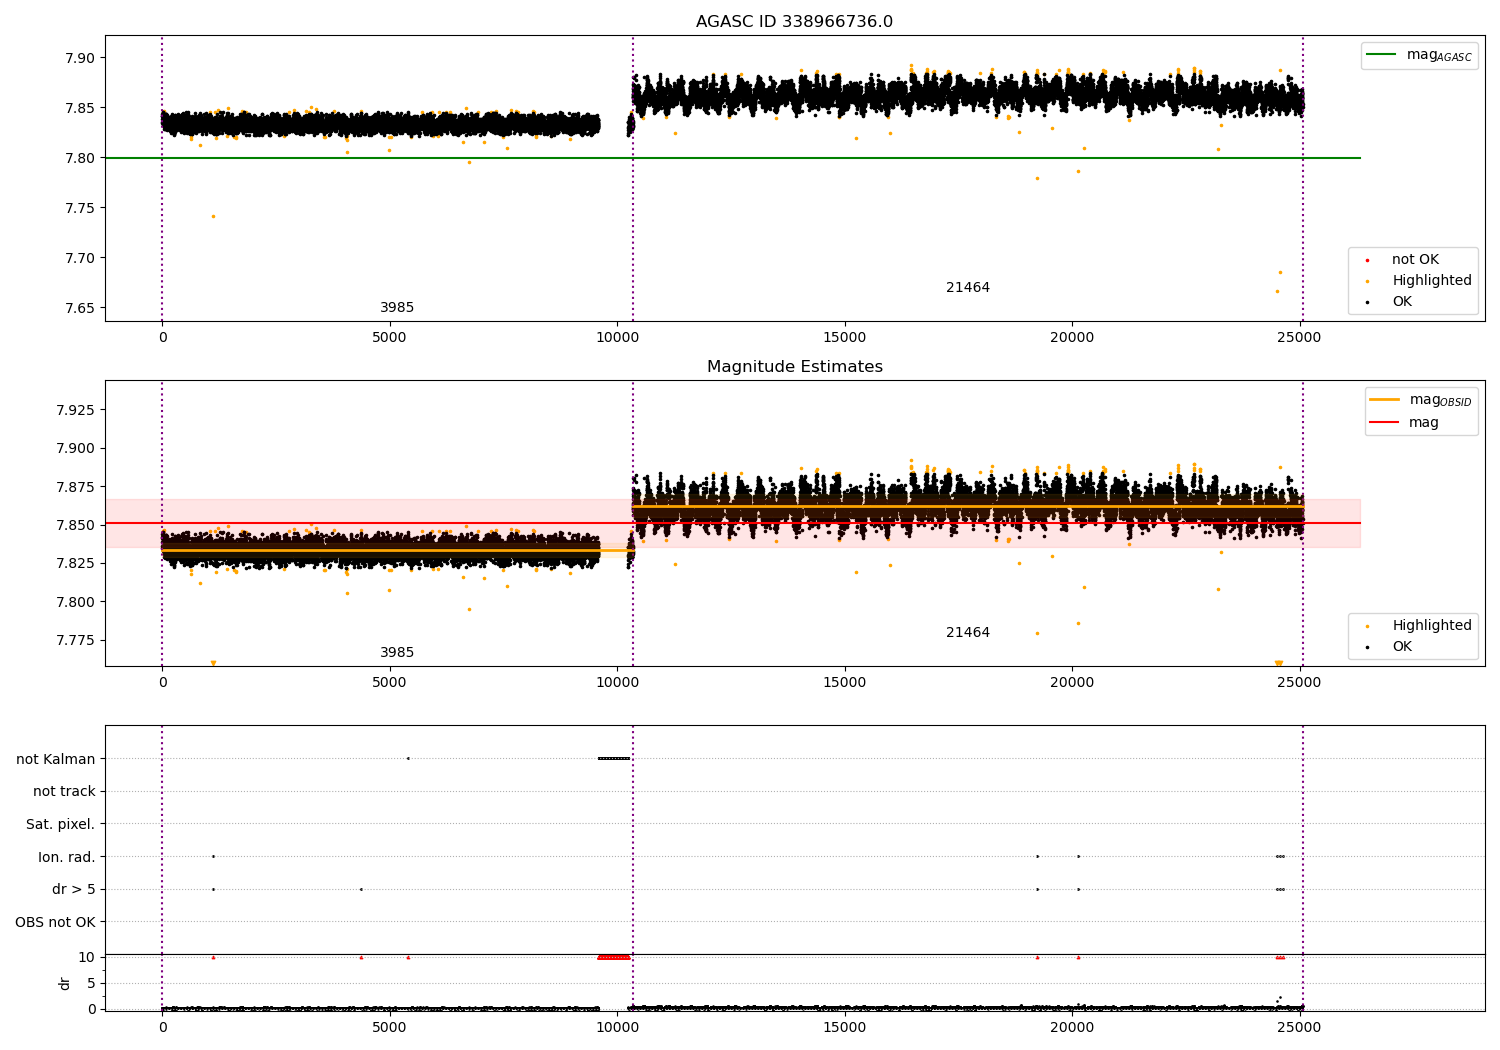Click the orange outlier point at 7.74 in top plot
The height and width of the screenshot is (1050, 1500).
click(x=213, y=216)
